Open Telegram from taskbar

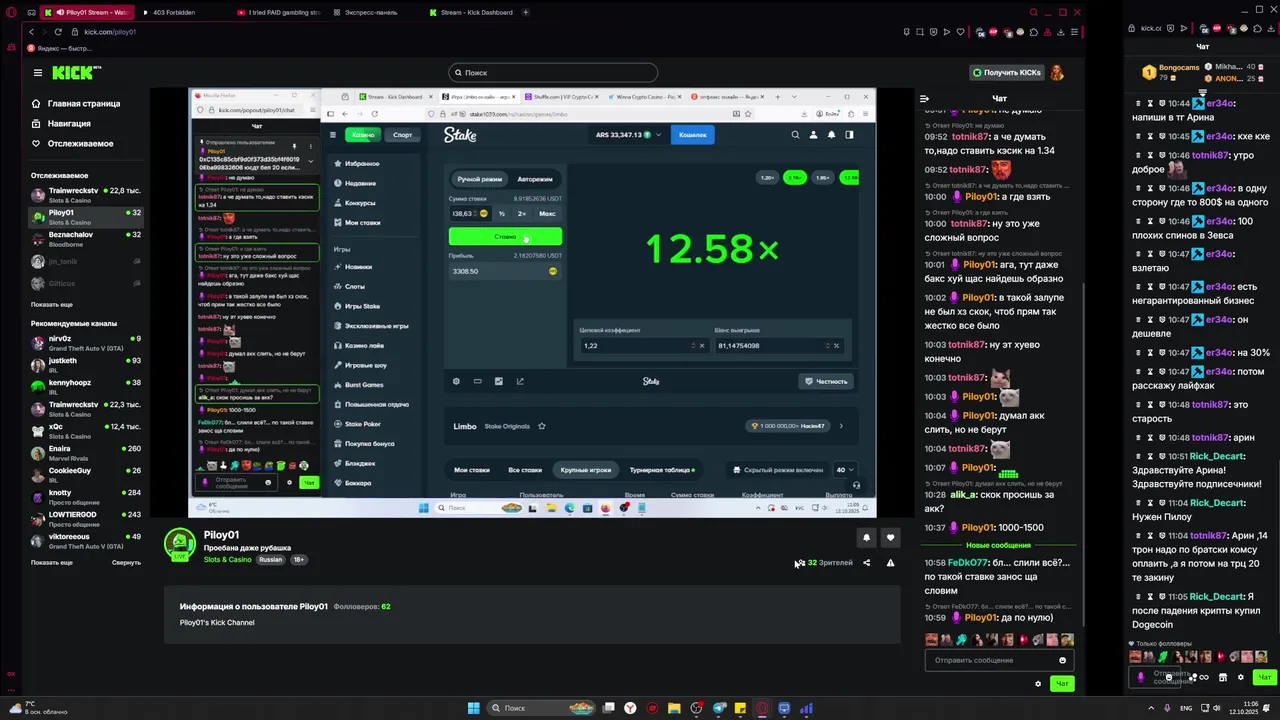coord(719,708)
